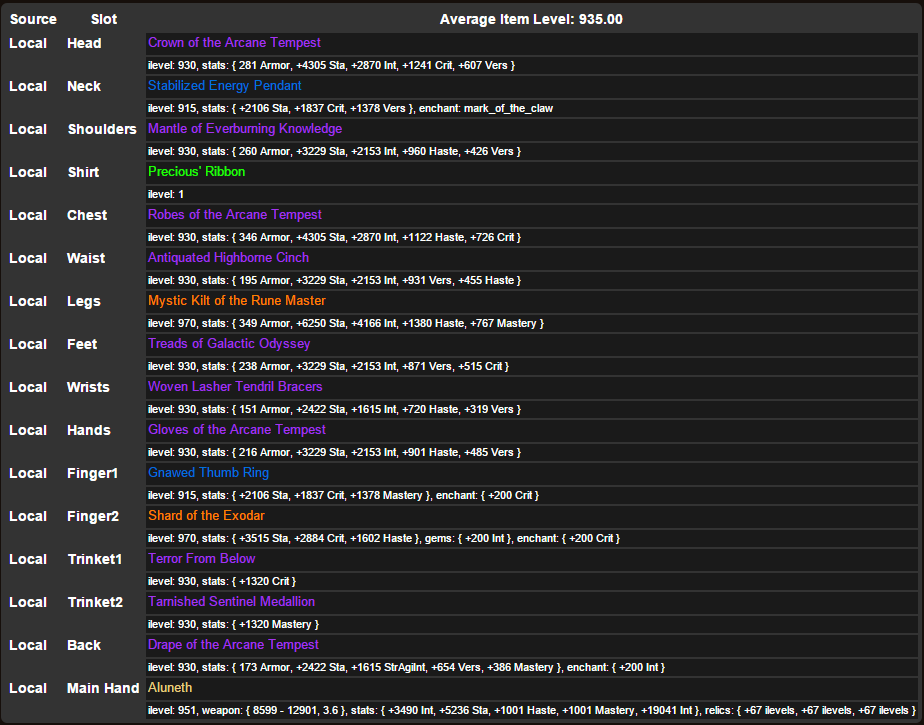Click the Average Item Level: 935.00 heading
This screenshot has height=725, width=924.
point(531,19)
